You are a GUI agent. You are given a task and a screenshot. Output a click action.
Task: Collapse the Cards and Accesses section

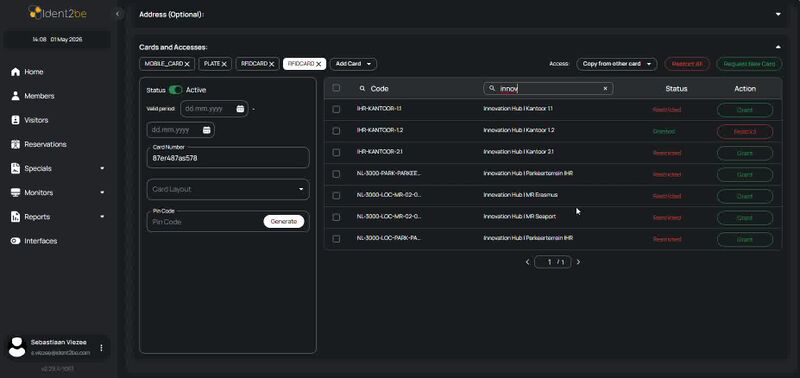coord(778,47)
